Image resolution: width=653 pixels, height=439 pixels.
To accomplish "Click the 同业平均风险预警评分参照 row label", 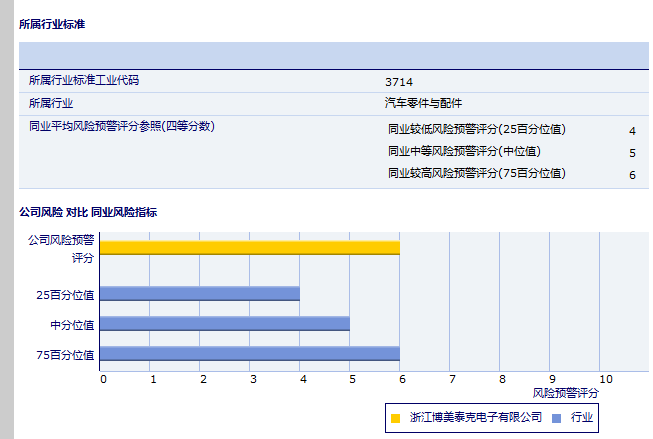I will click(x=121, y=126).
